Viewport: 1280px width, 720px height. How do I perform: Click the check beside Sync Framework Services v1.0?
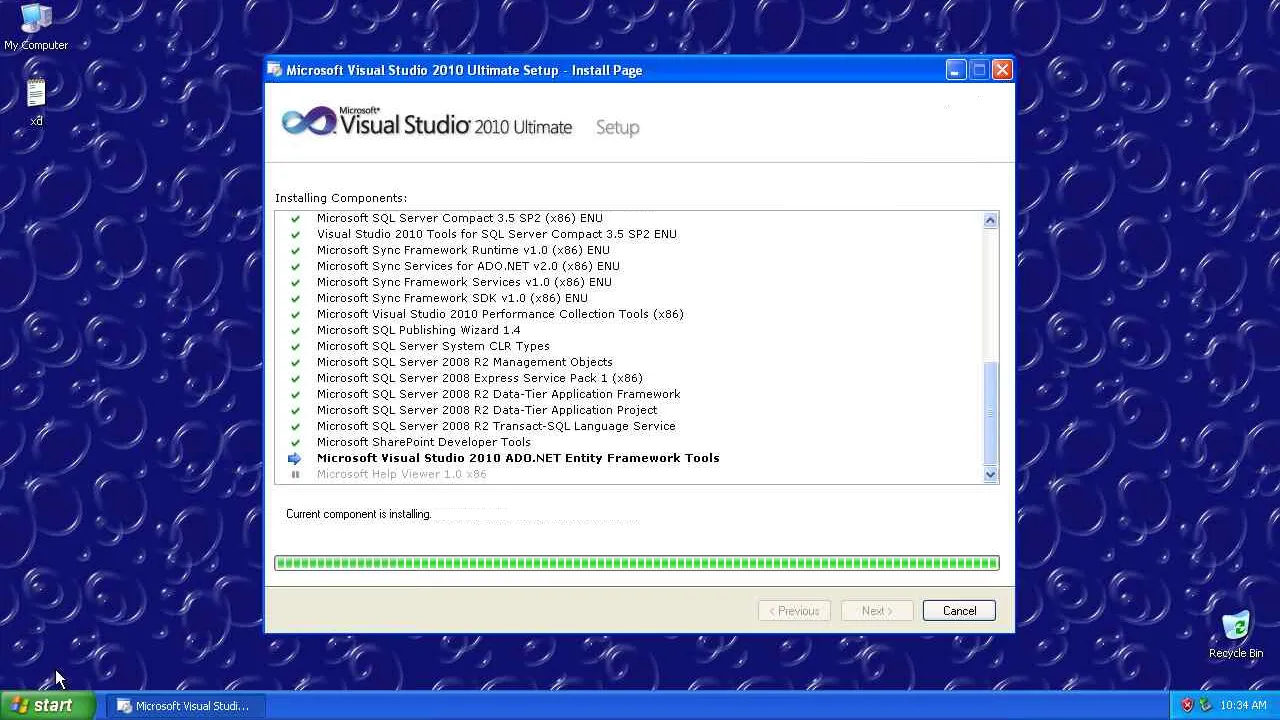click(x=295, y=282)
